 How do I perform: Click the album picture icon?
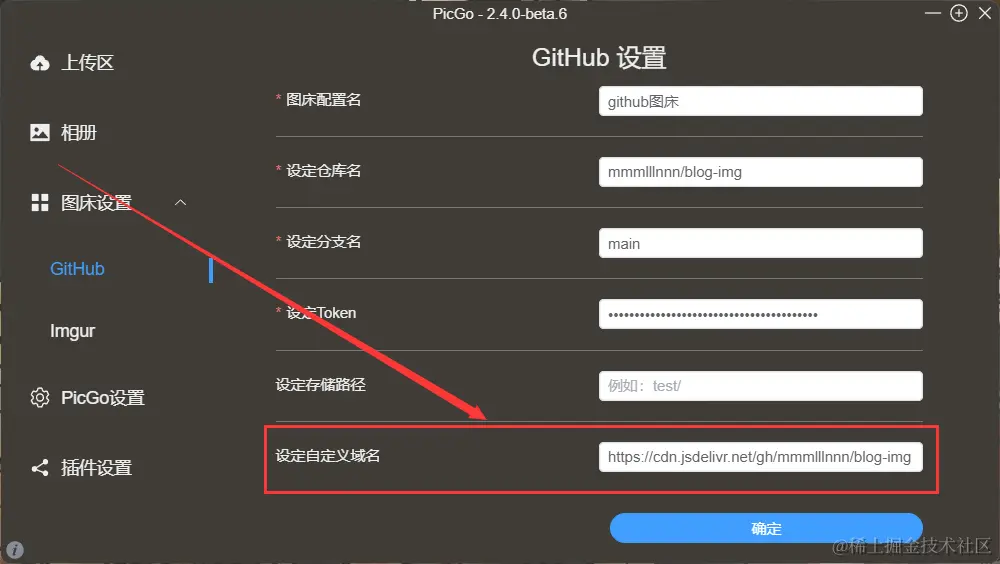click(40, 132)
